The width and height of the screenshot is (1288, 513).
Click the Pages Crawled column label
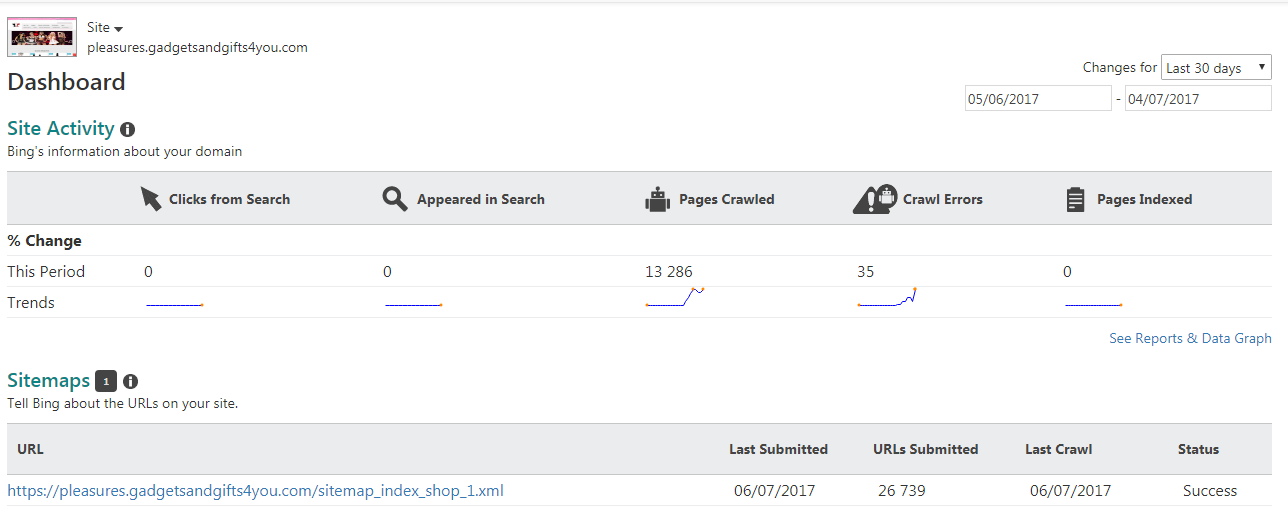click(x=727, y=199)
